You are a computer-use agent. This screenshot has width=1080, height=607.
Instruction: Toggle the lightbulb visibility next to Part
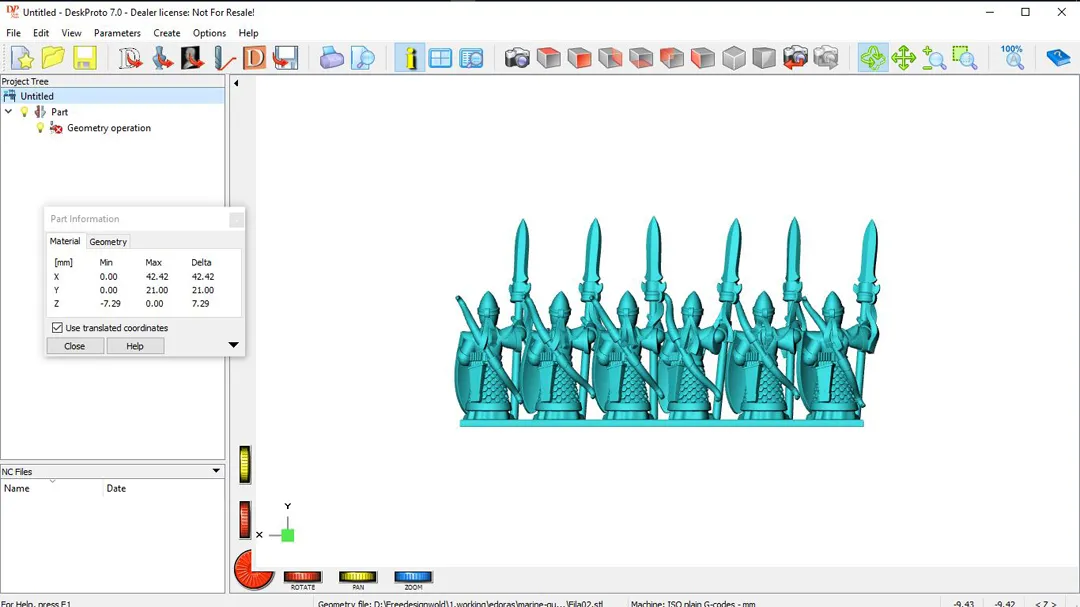25,112
